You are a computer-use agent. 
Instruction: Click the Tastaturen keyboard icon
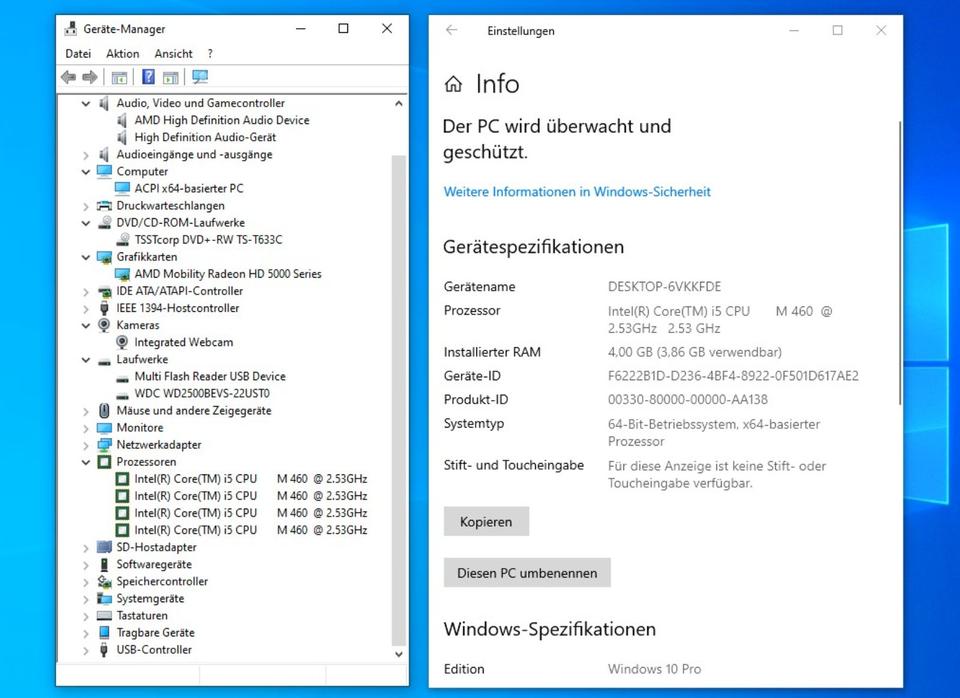tap(105, 615)
